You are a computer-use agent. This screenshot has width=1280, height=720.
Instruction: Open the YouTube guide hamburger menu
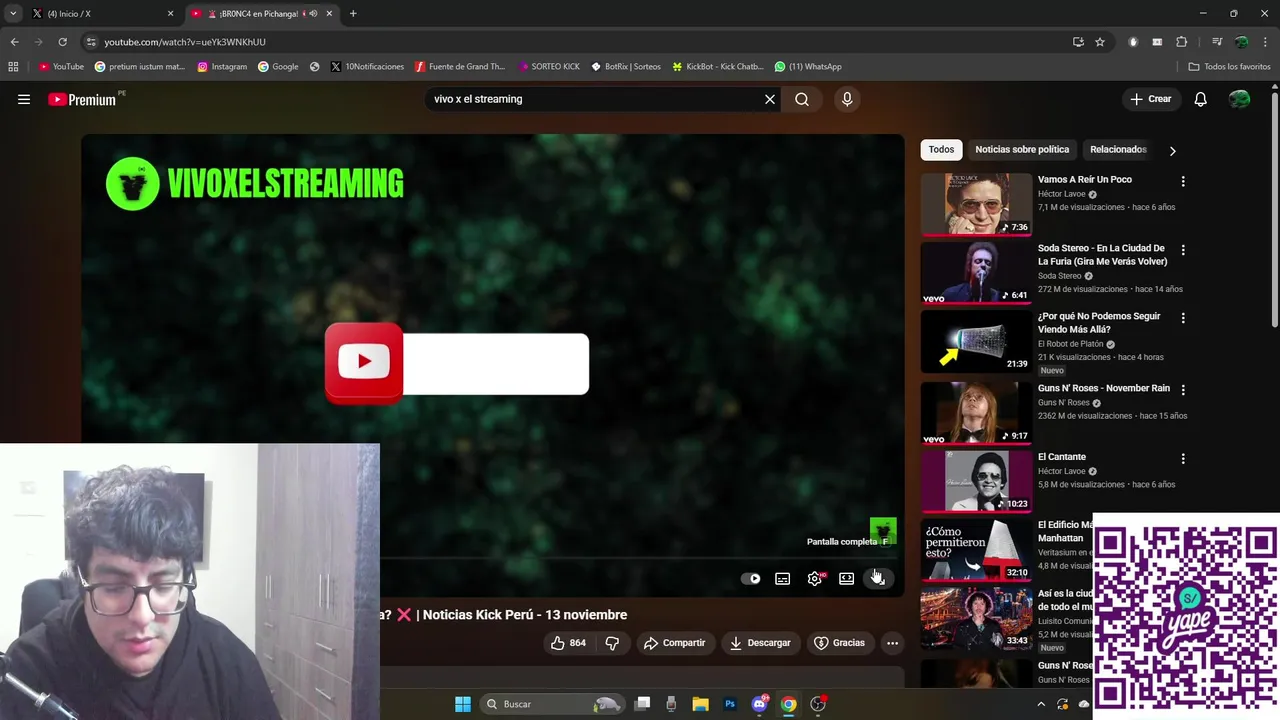coord(24,99)
